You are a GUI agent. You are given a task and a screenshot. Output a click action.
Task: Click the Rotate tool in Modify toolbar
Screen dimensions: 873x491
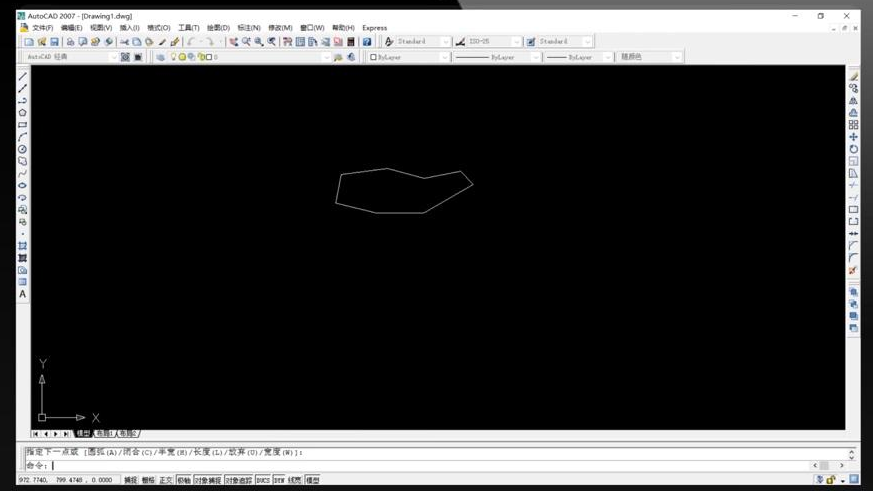click(x=853, y=149)
